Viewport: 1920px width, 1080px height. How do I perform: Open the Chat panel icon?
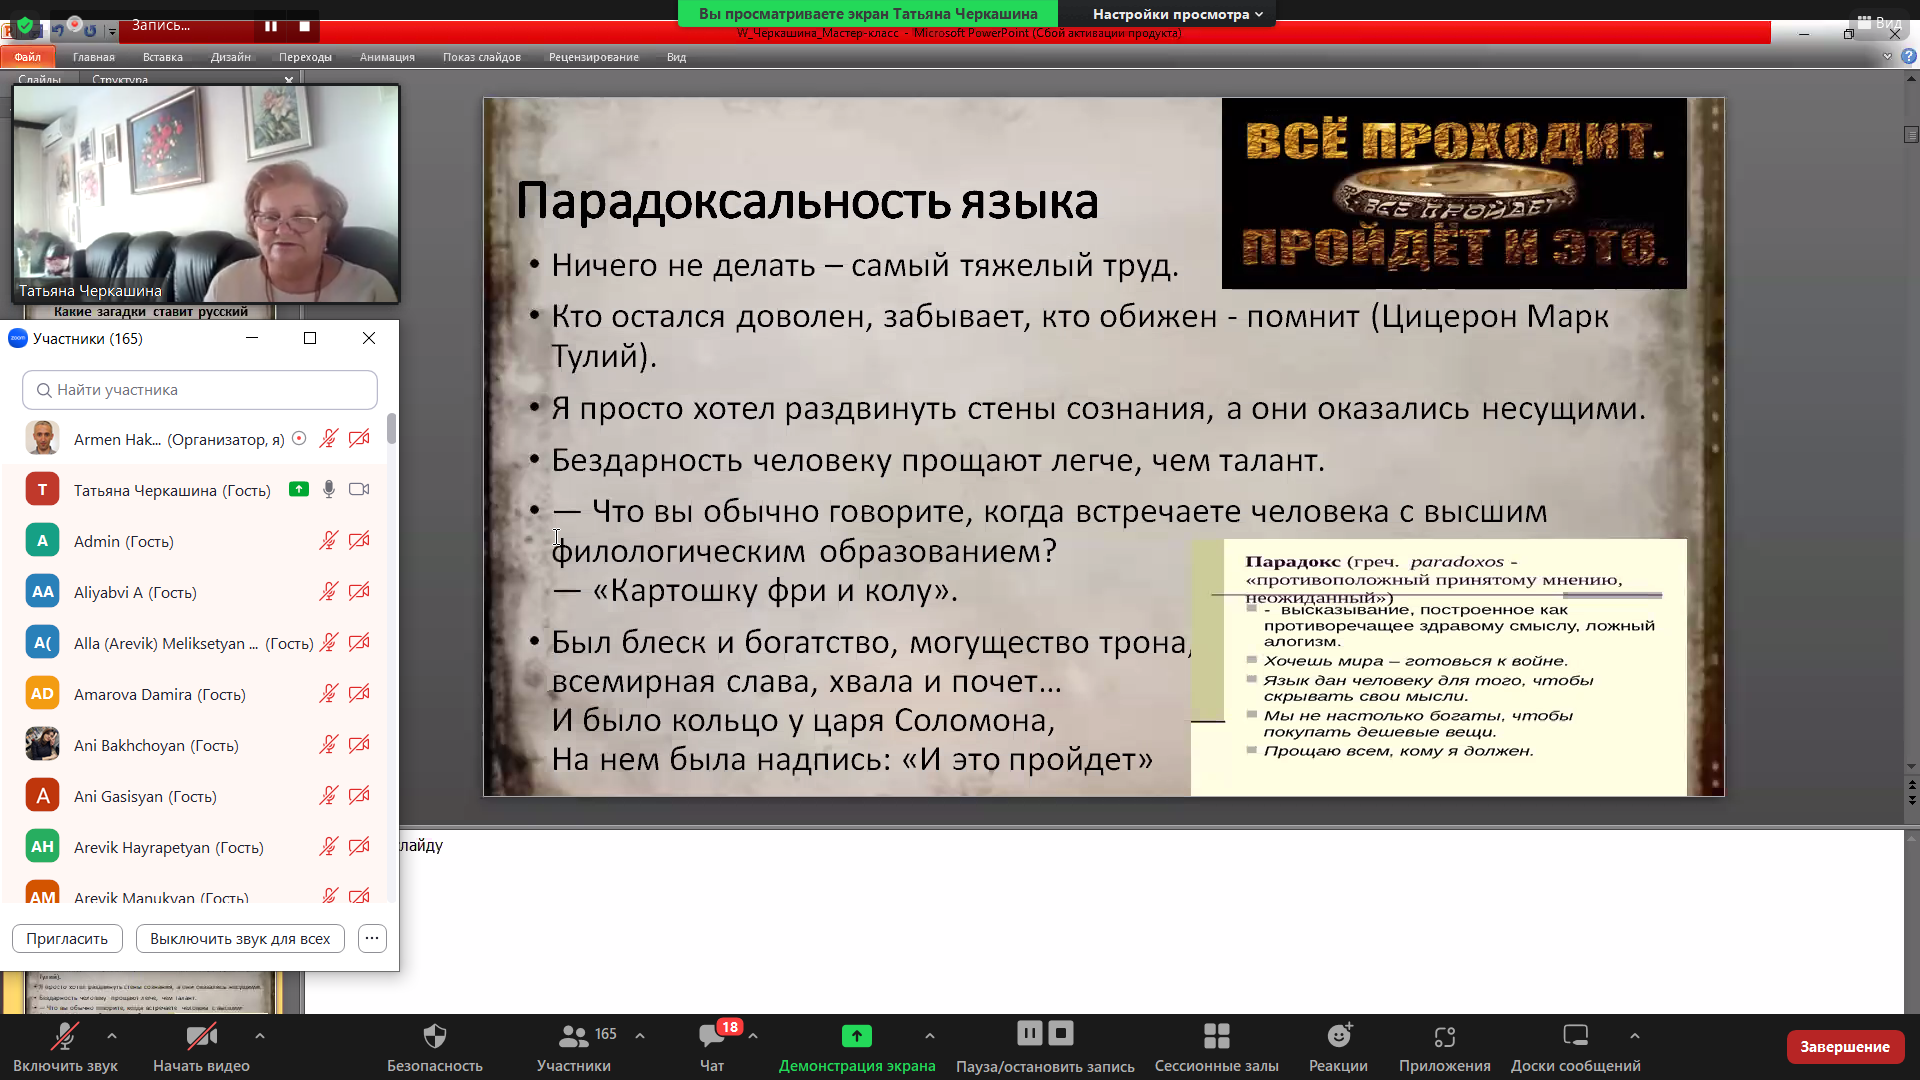coord(711,1036)
